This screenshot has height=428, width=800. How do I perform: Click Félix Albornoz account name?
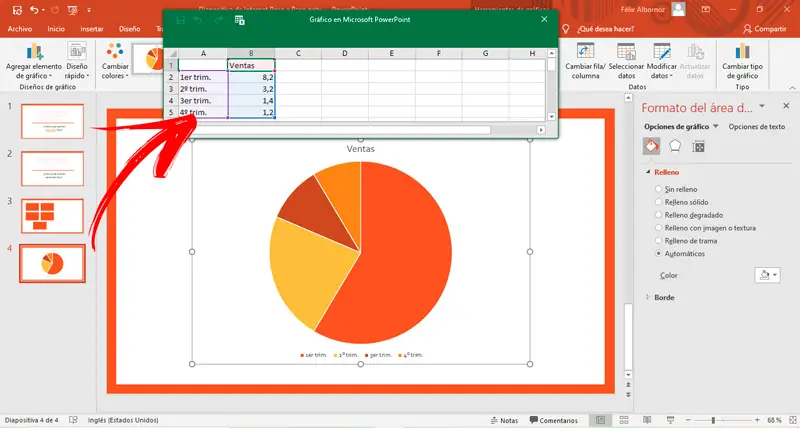pos(644,9)
